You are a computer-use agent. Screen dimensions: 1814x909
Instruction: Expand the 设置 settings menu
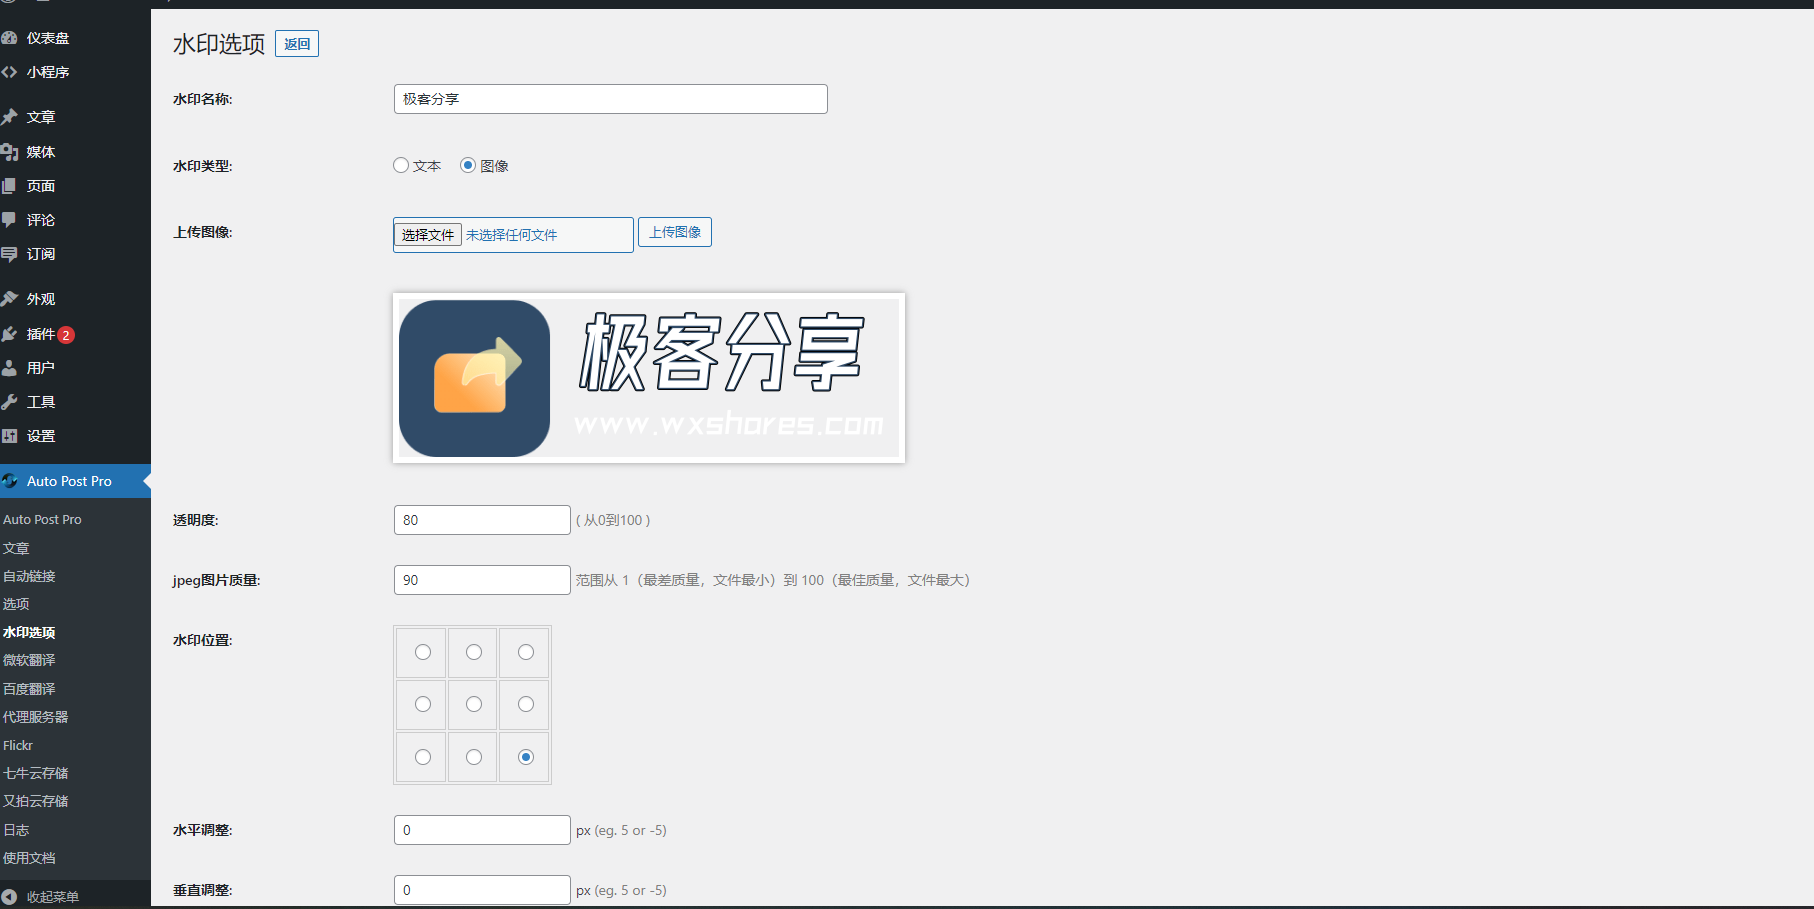tap(12, 436)
